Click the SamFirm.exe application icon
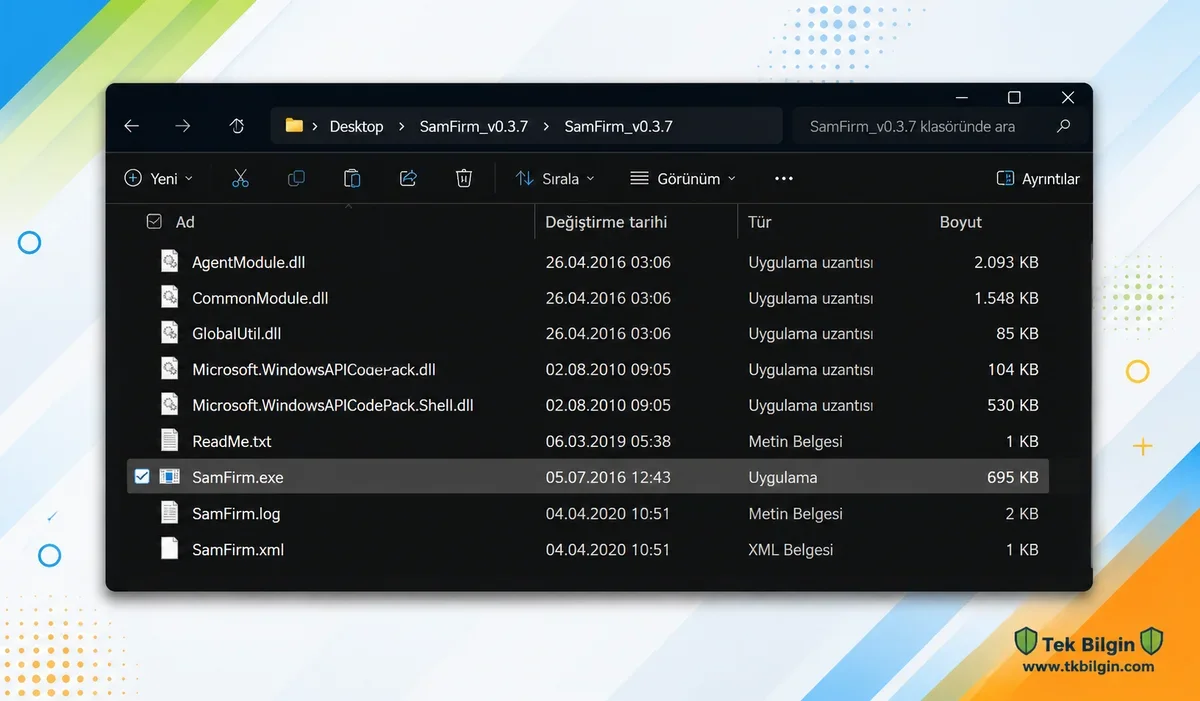This screenshot has width=1200, height=701. [x=171, y=477]
